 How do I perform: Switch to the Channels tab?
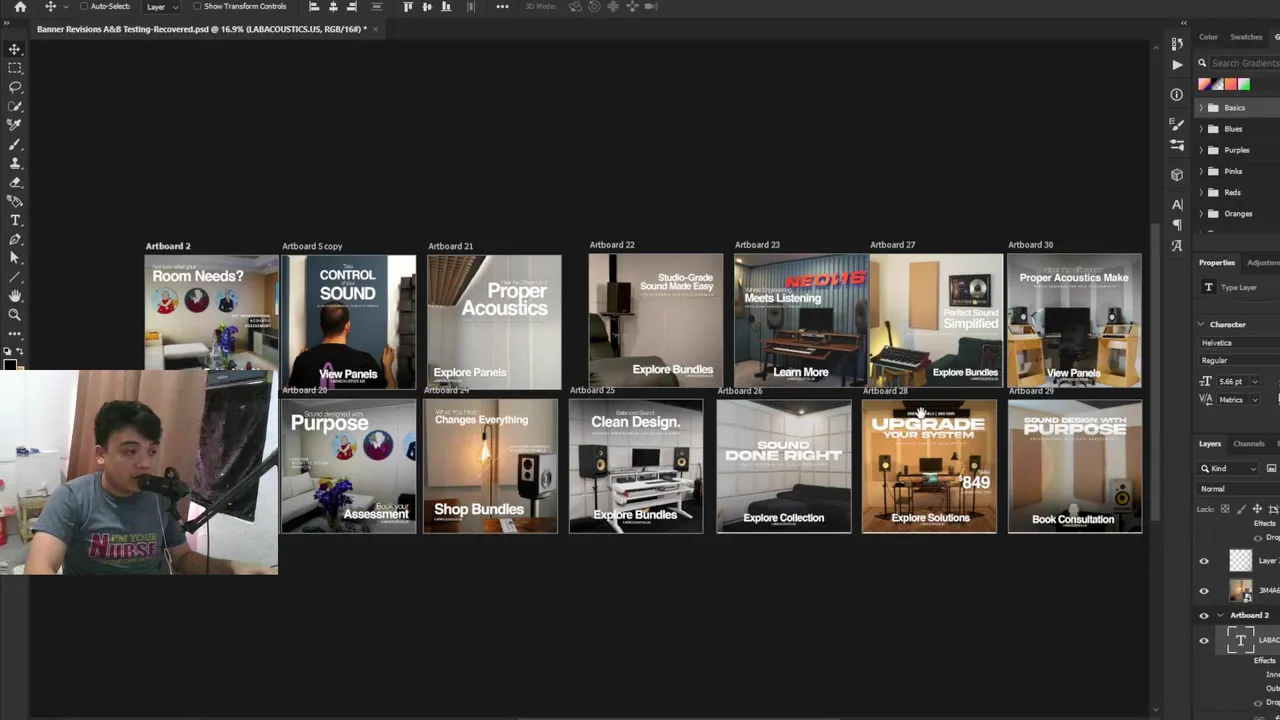[x=1249, y=444]
